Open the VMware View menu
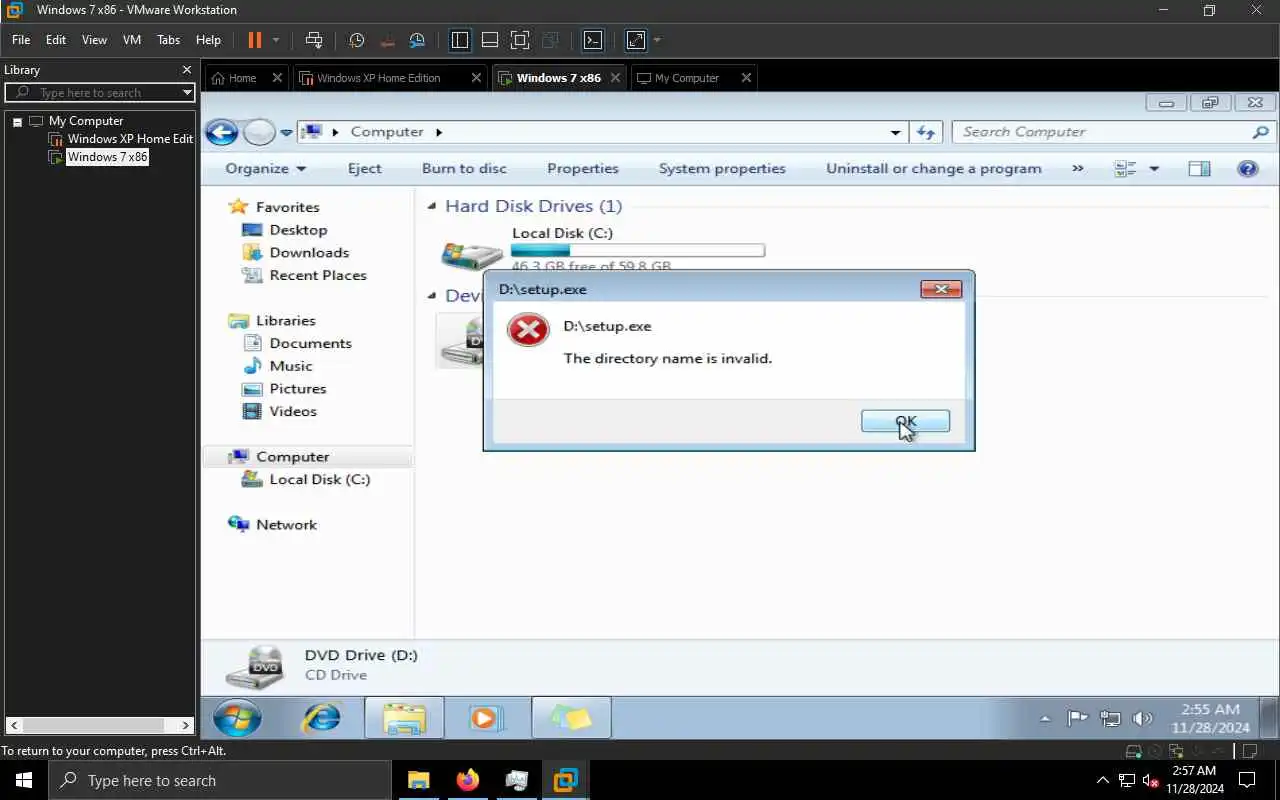Viewport: 1280px width, 800px height. (94, 40)
